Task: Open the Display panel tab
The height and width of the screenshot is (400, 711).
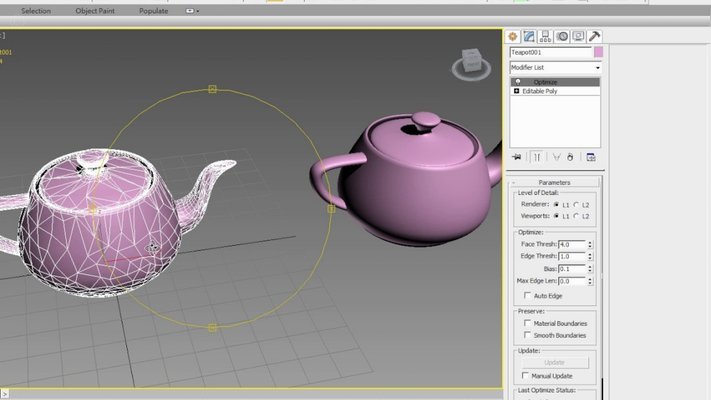Action: pyautogui.click(x=578, y=36)
